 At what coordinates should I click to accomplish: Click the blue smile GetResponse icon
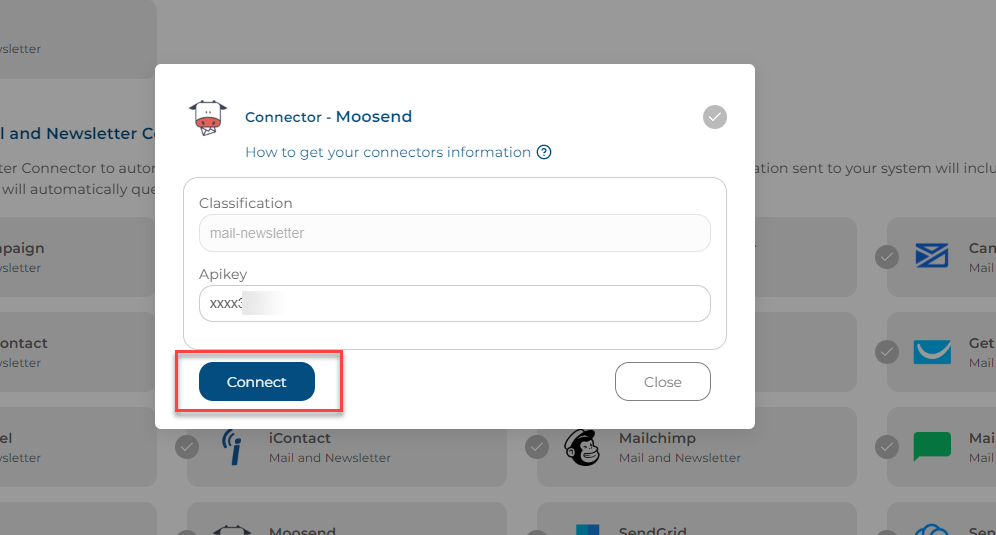coord(932,352)
